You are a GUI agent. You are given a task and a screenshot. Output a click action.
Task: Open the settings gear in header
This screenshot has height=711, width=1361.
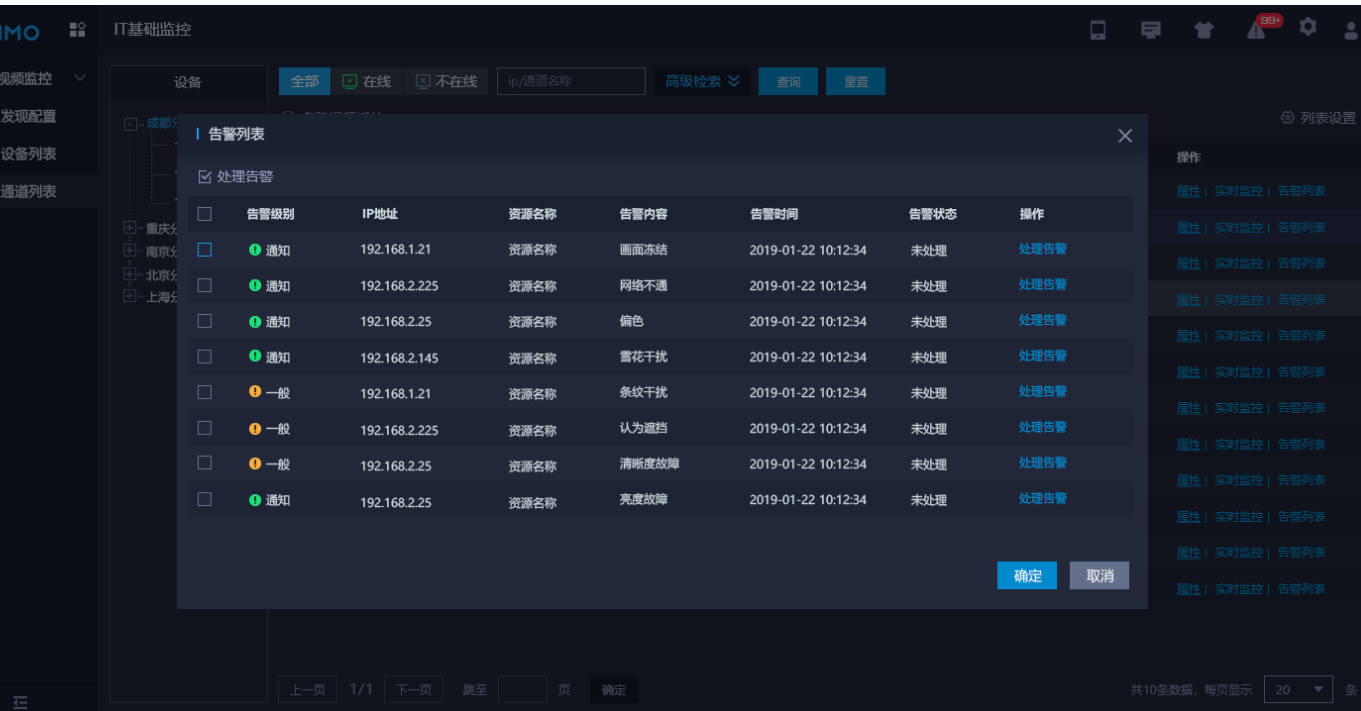[x=1308, y=27]
